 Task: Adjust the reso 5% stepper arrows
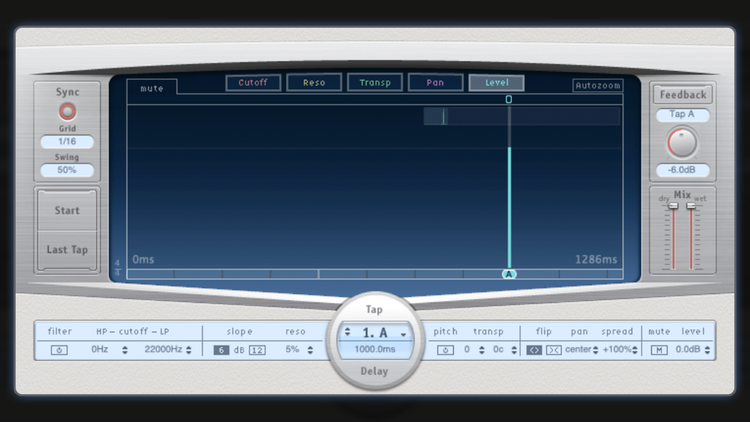[x=310, y=350]
